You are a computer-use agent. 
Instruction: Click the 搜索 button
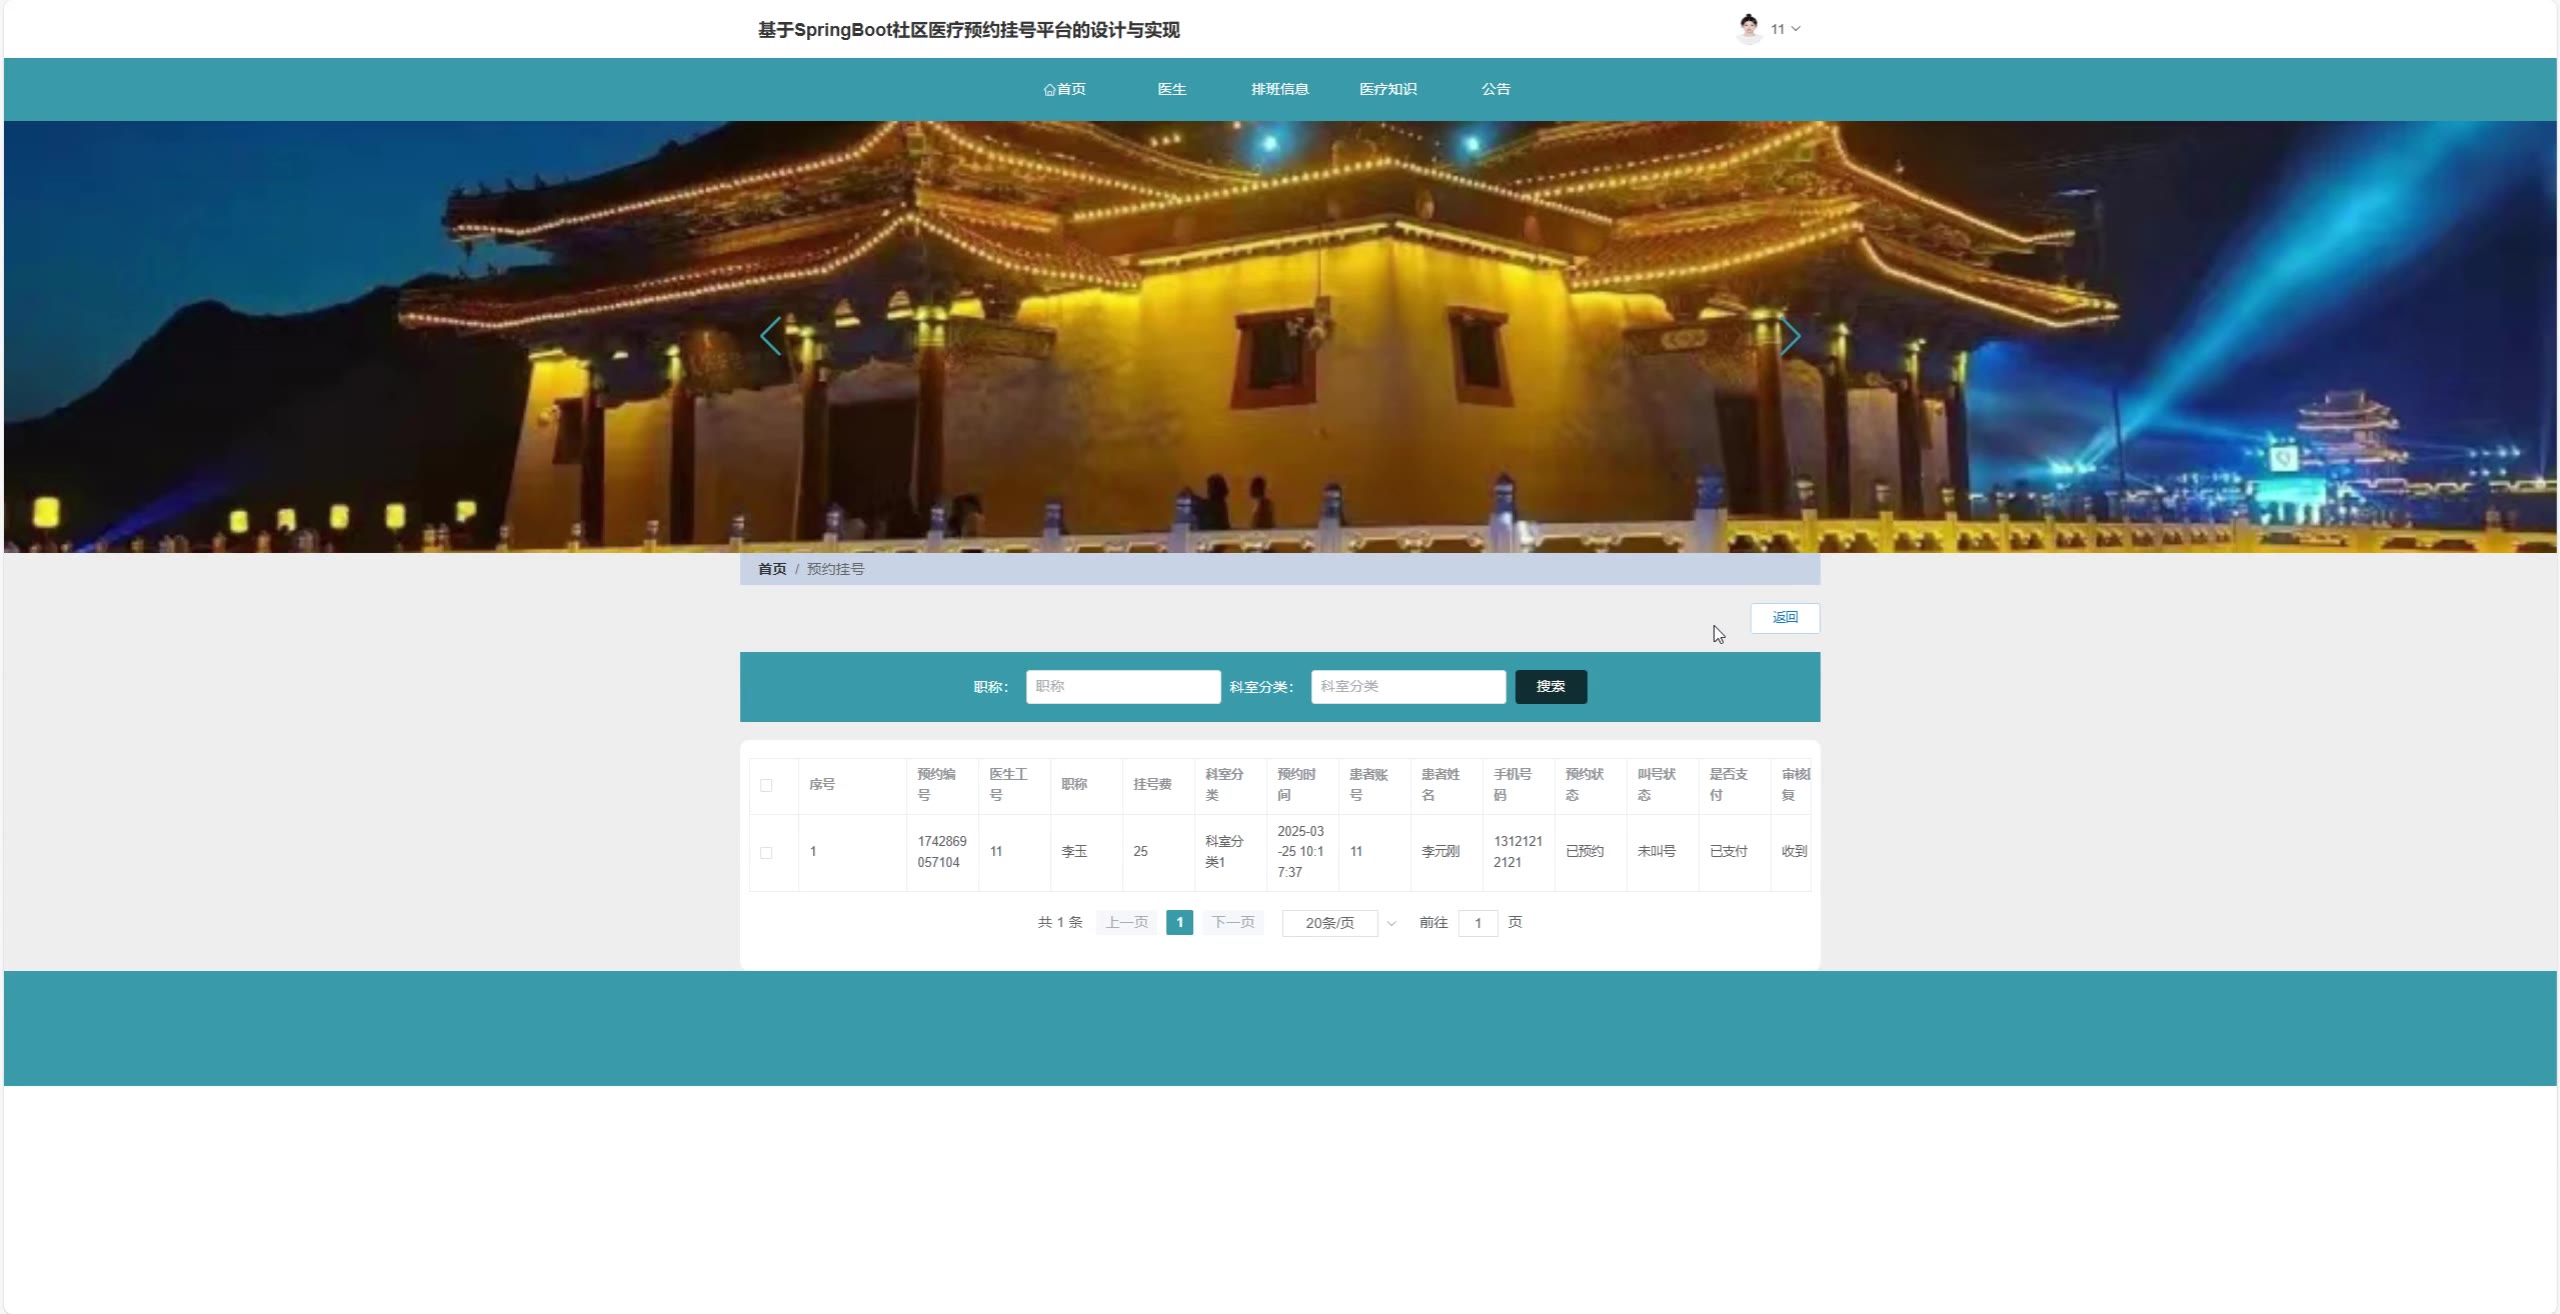1550,687
